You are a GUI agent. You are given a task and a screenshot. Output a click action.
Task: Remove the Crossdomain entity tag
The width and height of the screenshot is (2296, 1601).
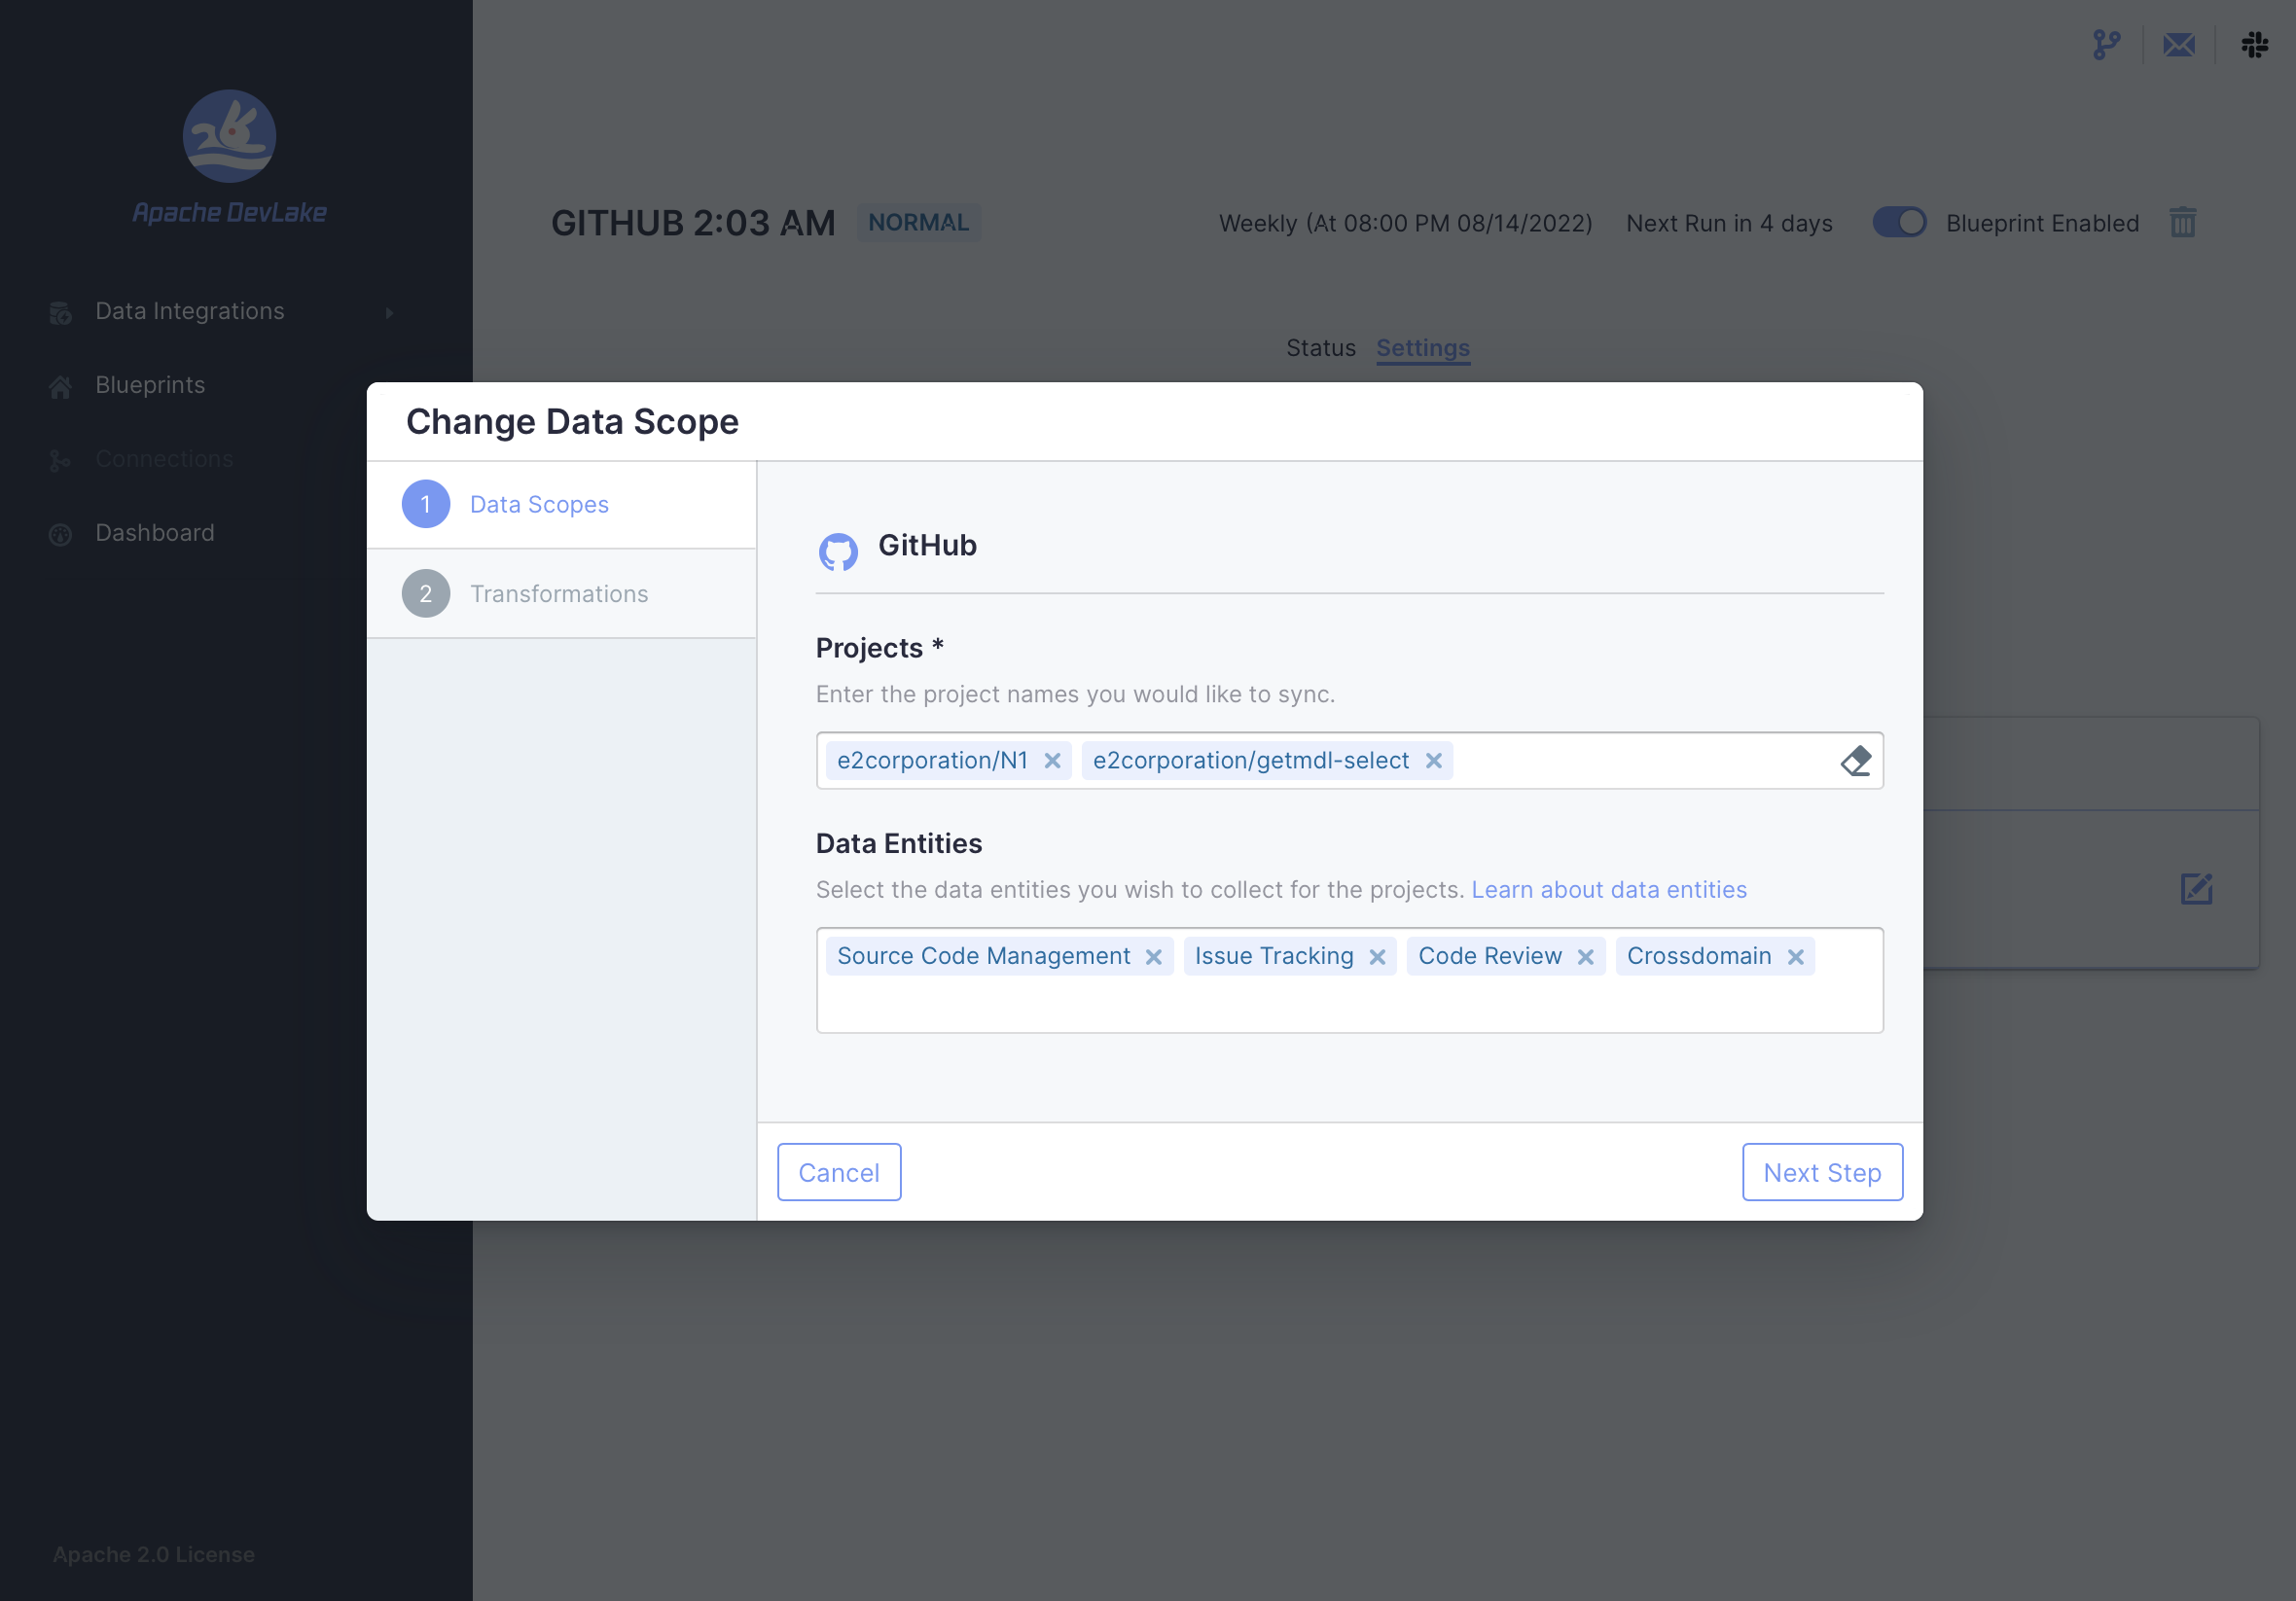[x=1795, y=957]
